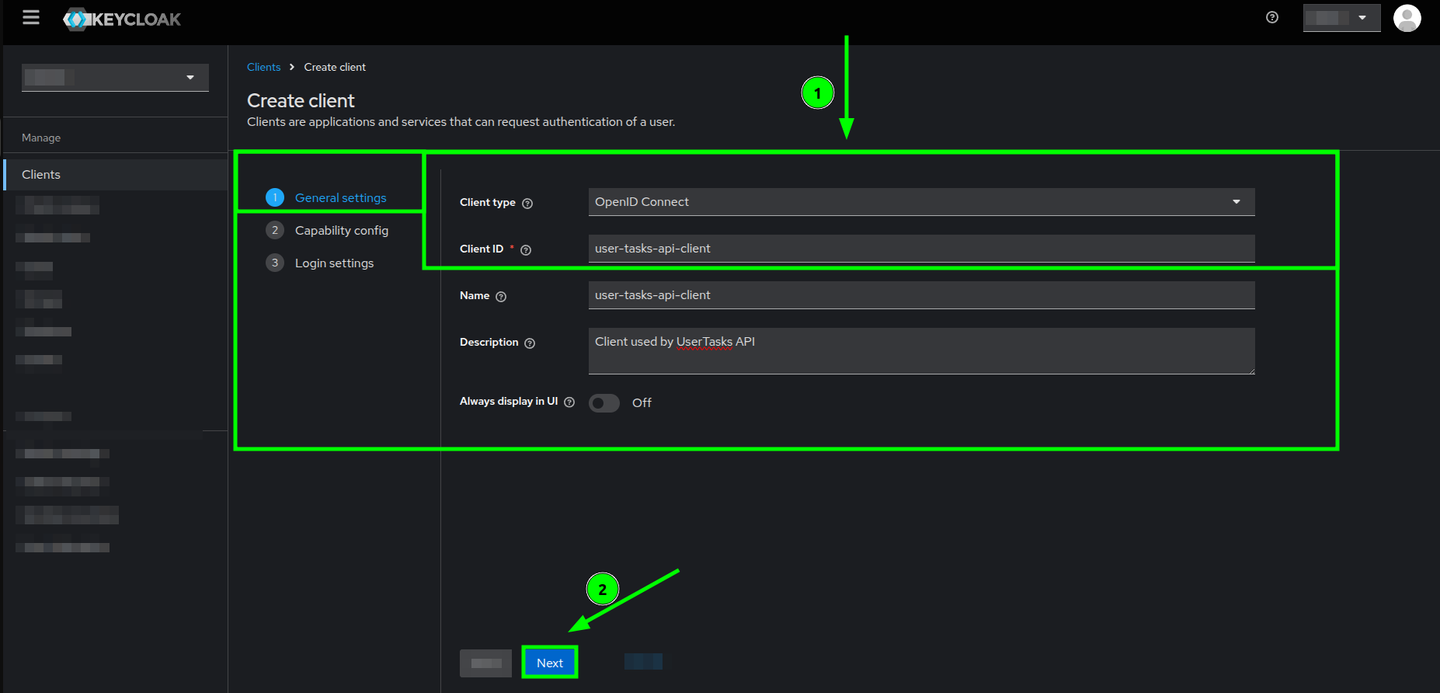Open the navigation hamburger menu
The image size is (1440, 693).
tap(30, 17)
